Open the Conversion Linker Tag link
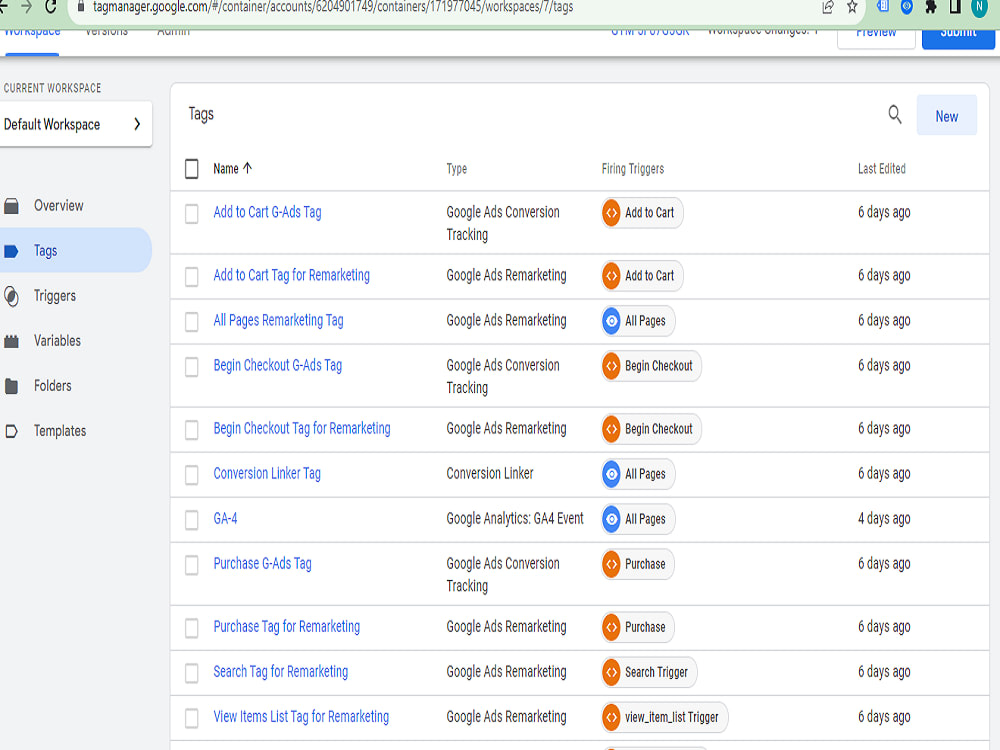 point(267,473)
